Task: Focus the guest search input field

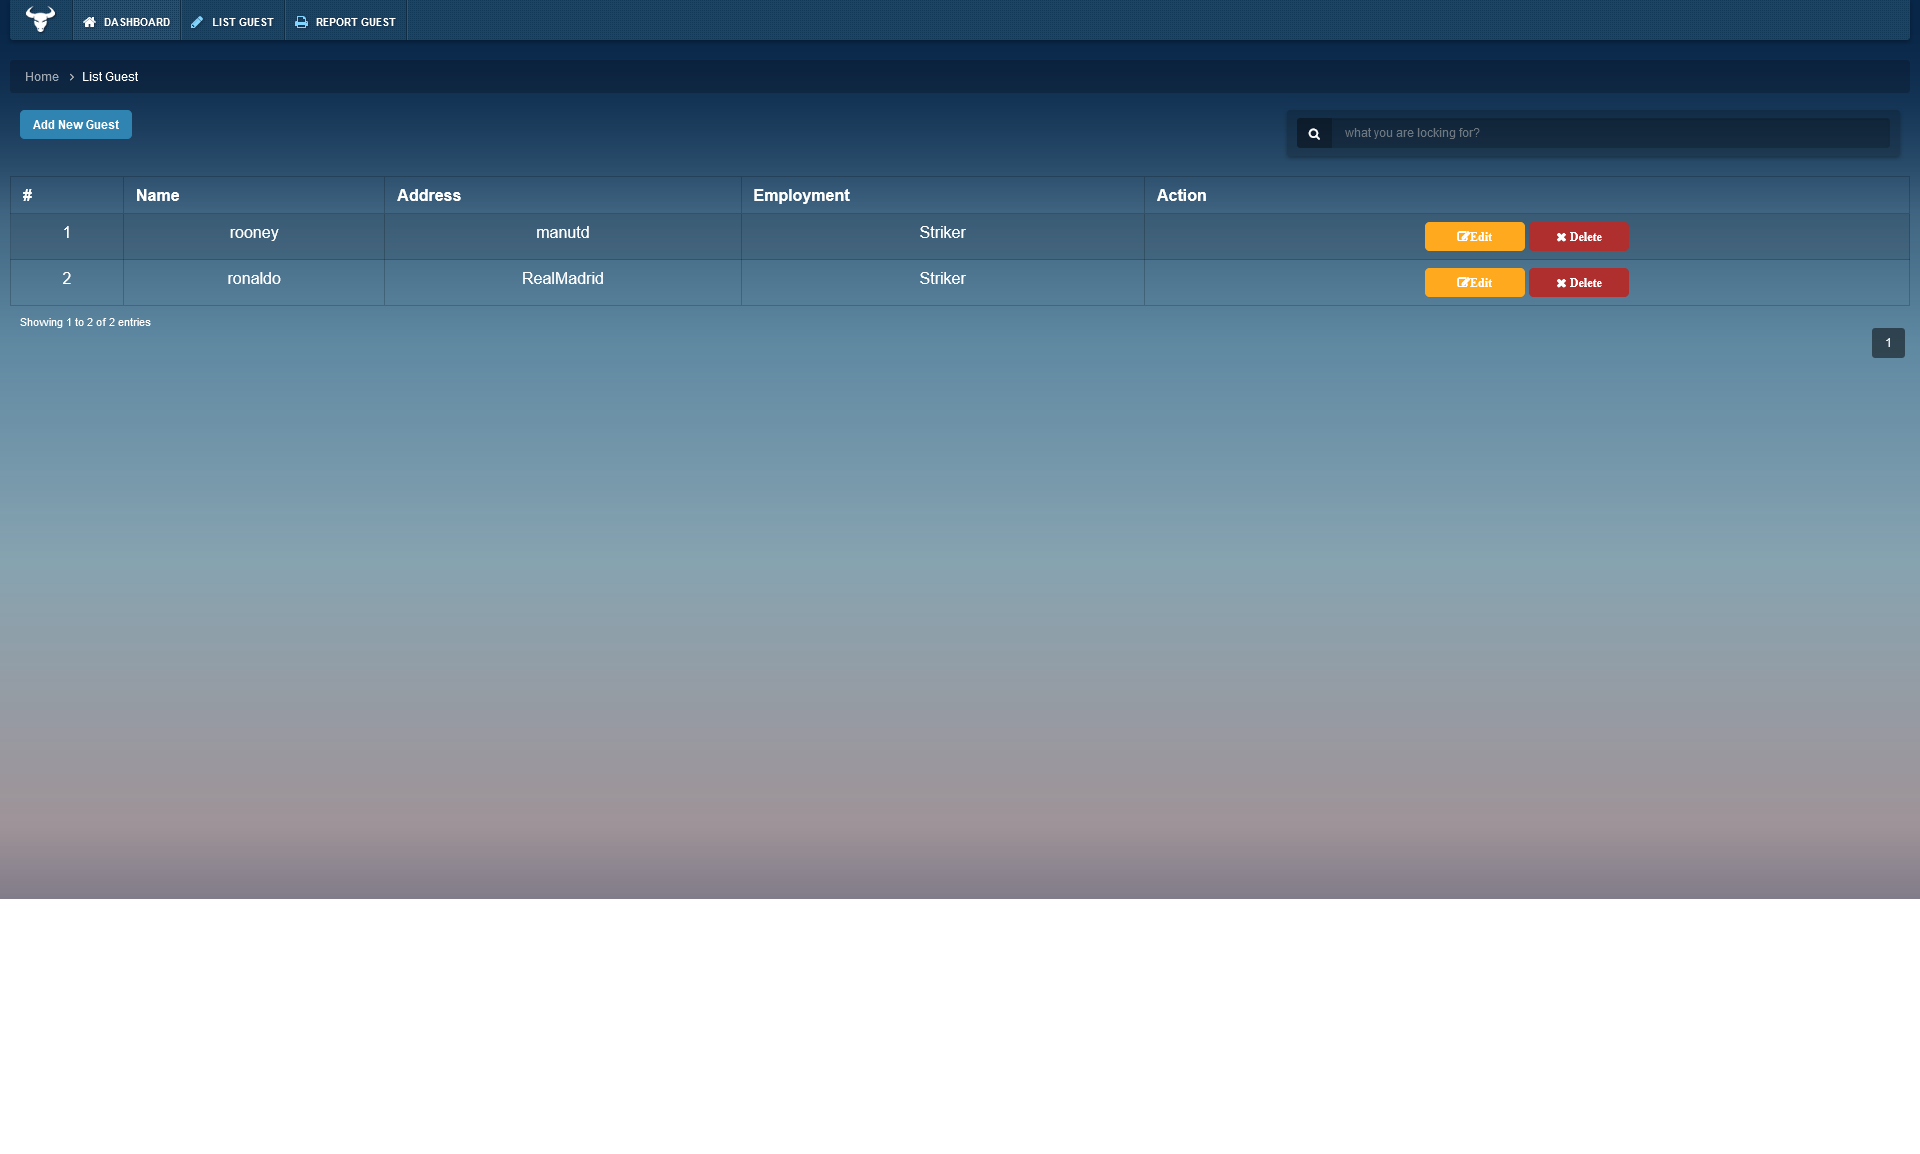Action: tap(1610, 133)
